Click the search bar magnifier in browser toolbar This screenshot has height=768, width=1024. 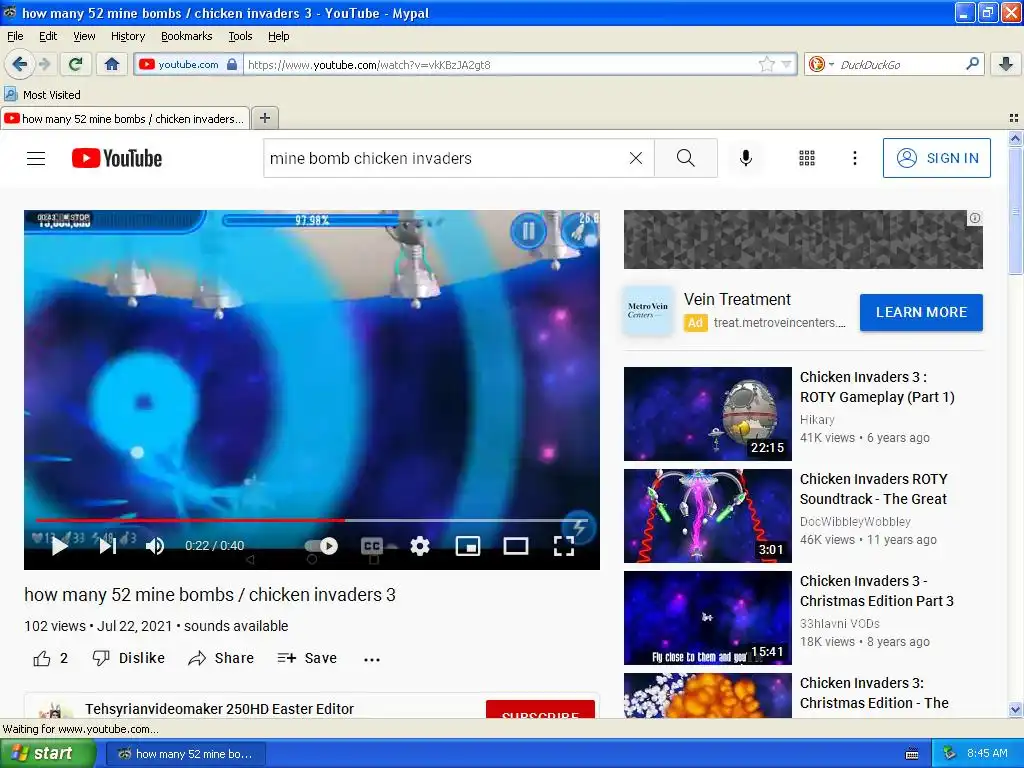point(972,63)
